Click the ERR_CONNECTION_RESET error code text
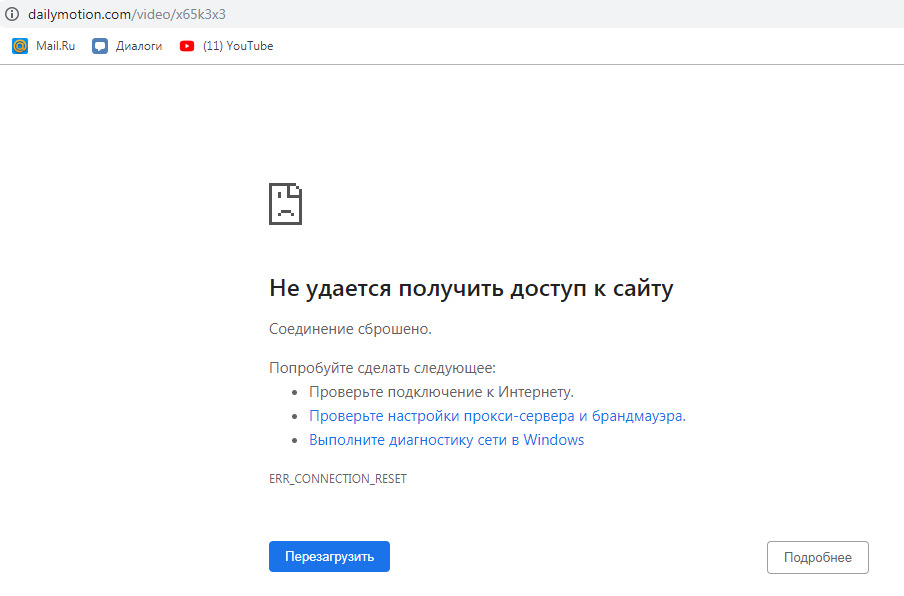 (x=338, y=479)
